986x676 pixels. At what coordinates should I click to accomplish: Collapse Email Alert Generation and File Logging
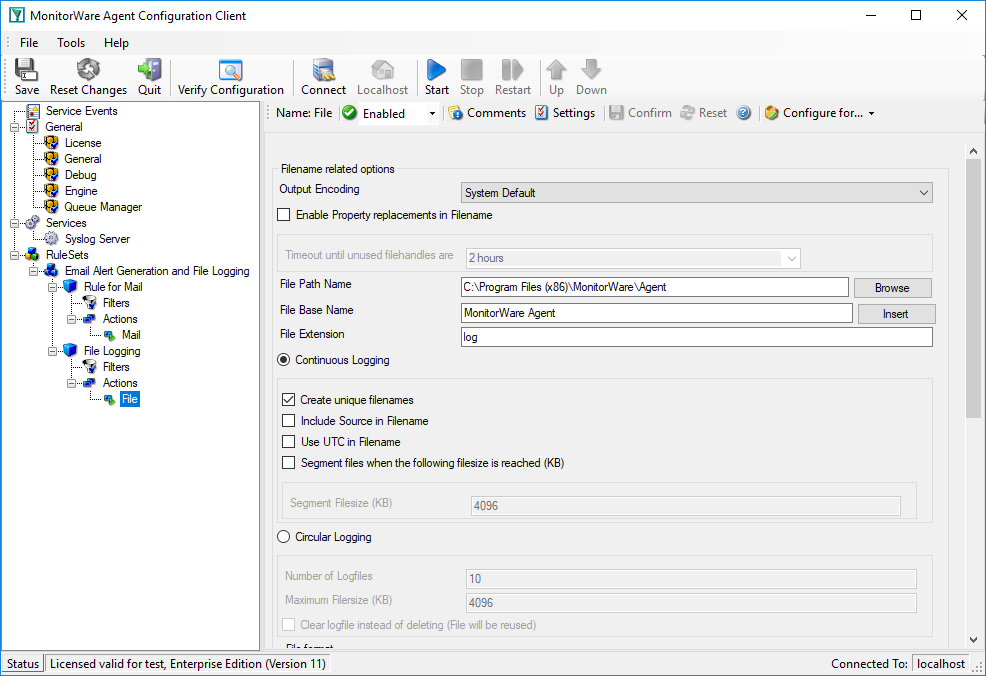pos(33,271)
